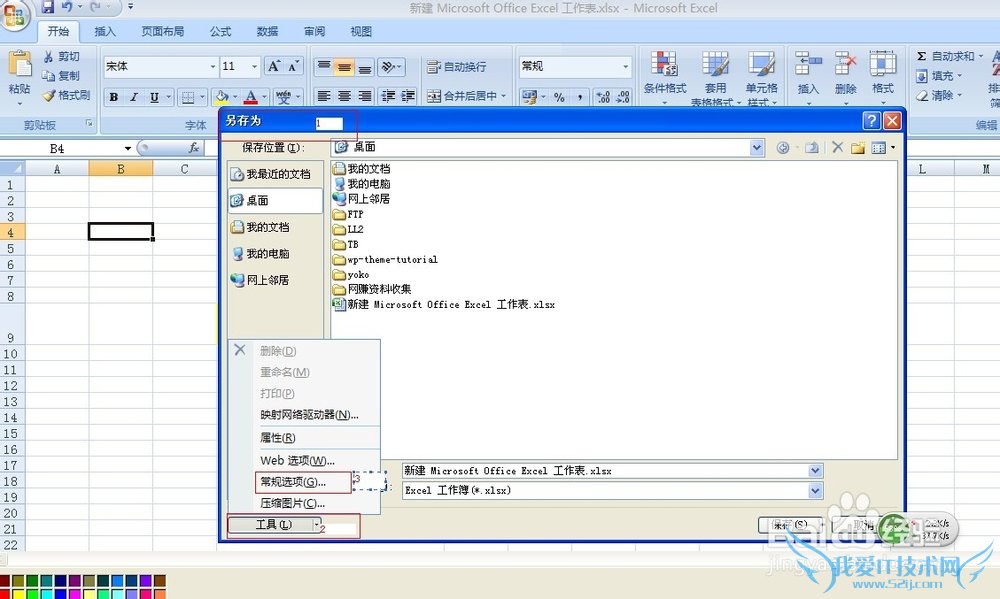1000x599 pixels.
Task: Click the file name input field
Action: click(606, 471)
